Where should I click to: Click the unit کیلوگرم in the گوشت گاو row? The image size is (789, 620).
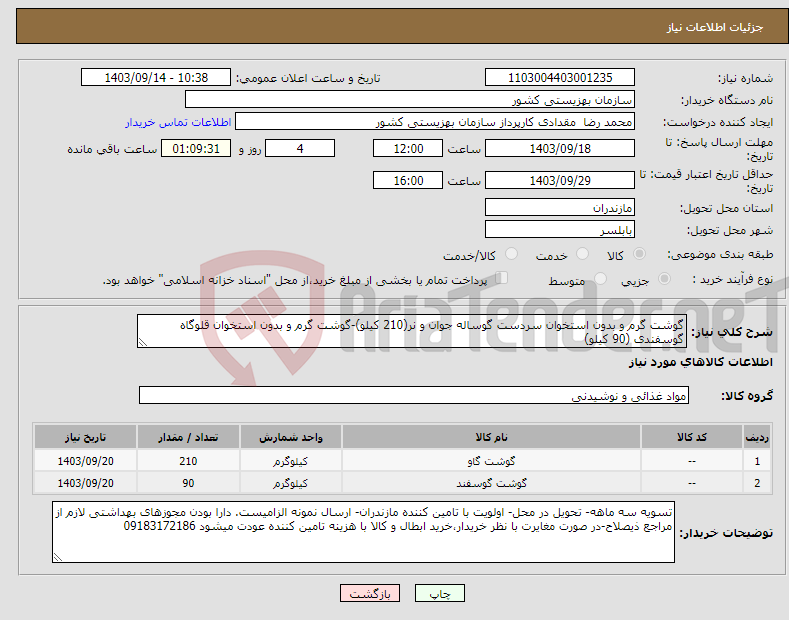click(x=290, y=460)
